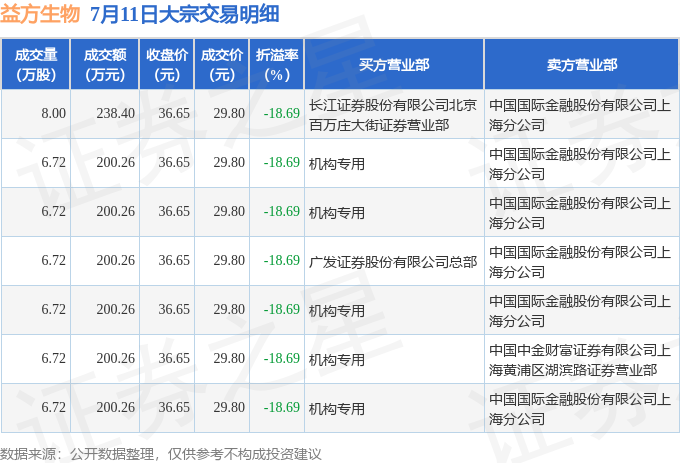Click the last row's 机构专用 buyer cell
Screen dimensions: 680x463
point(337,409)
